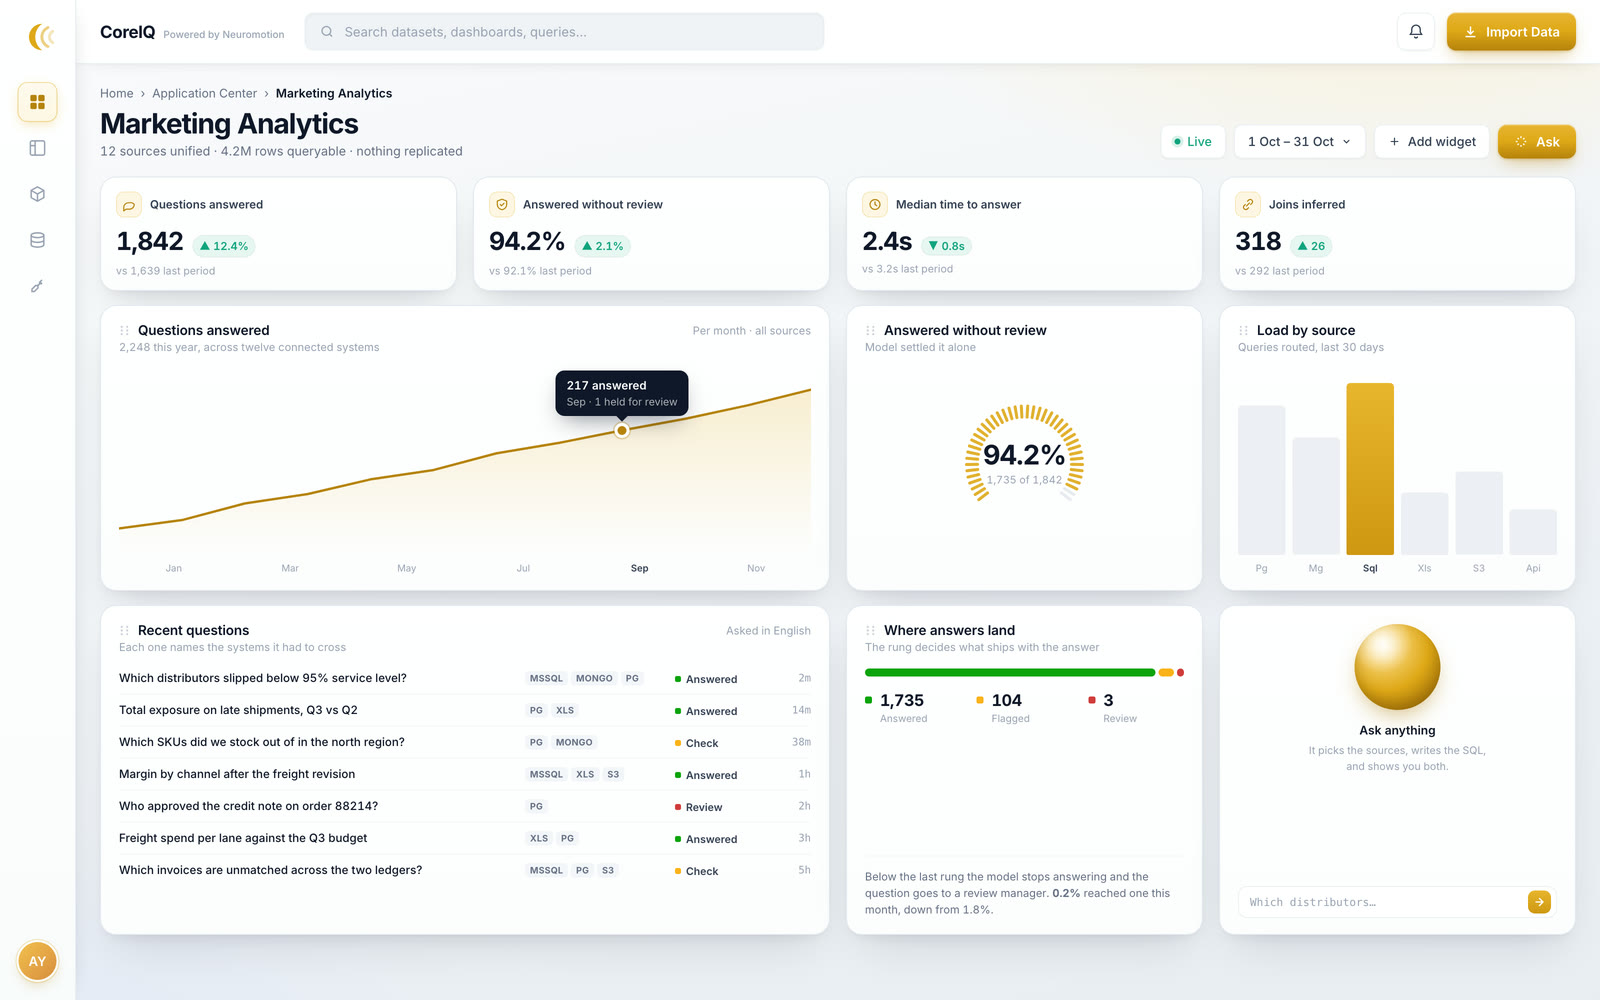
Task: Click the Marketing Analytics breadcrumb
Action: [334, 93]
